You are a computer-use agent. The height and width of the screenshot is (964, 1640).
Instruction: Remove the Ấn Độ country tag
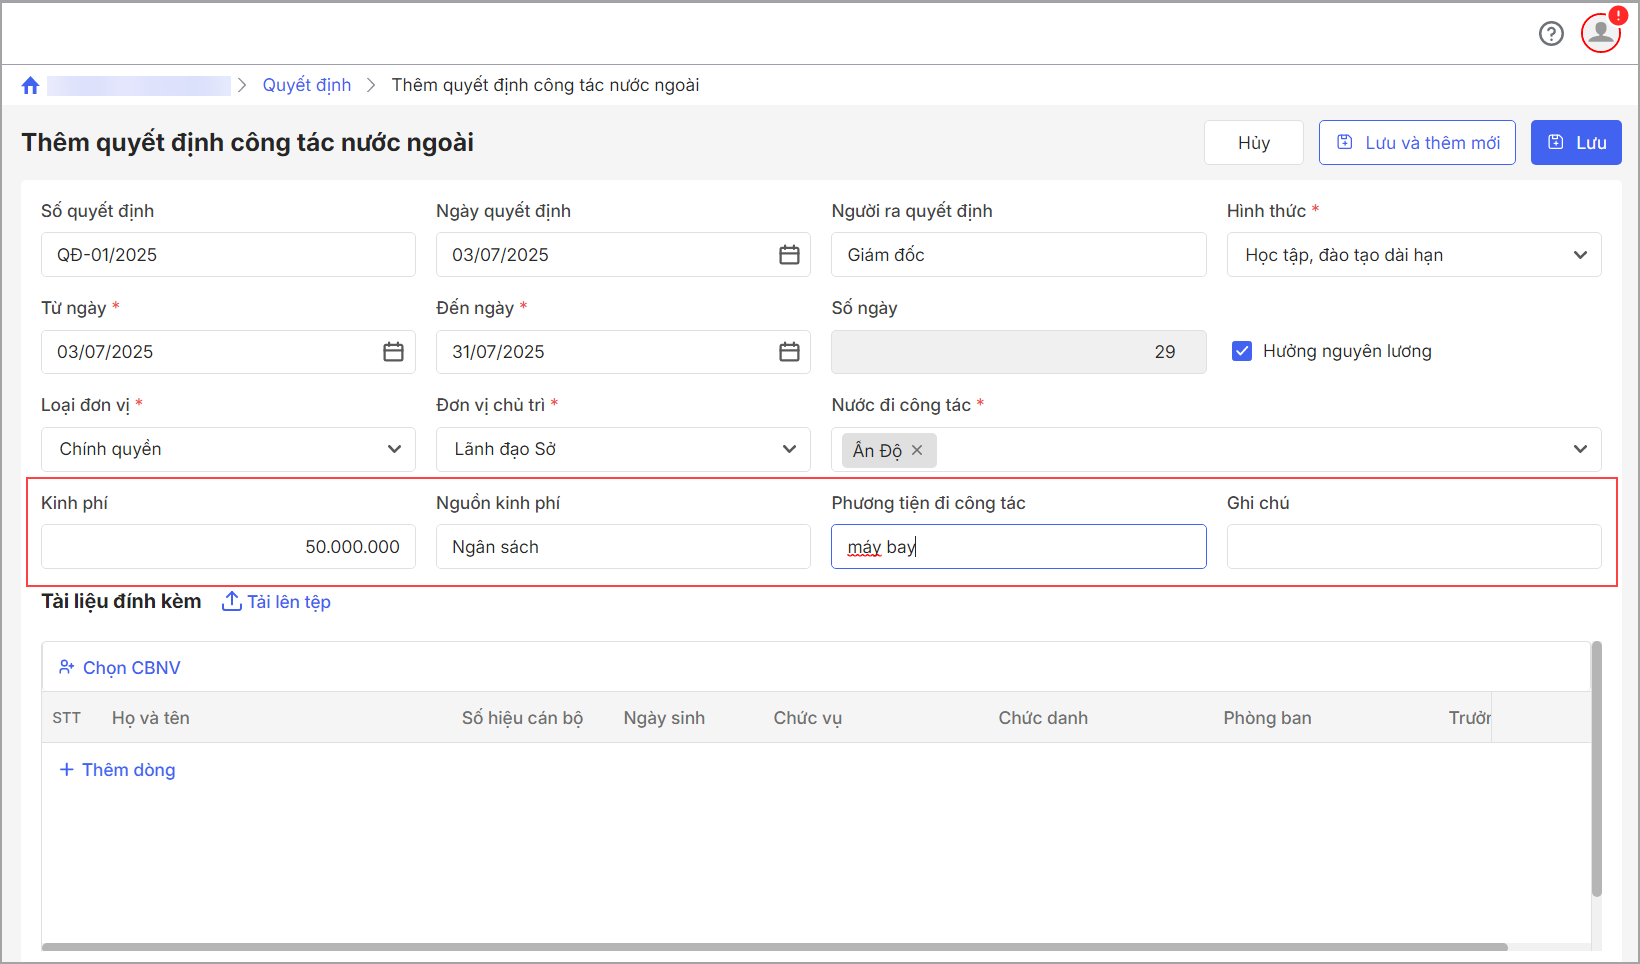[x=917, y=450]
